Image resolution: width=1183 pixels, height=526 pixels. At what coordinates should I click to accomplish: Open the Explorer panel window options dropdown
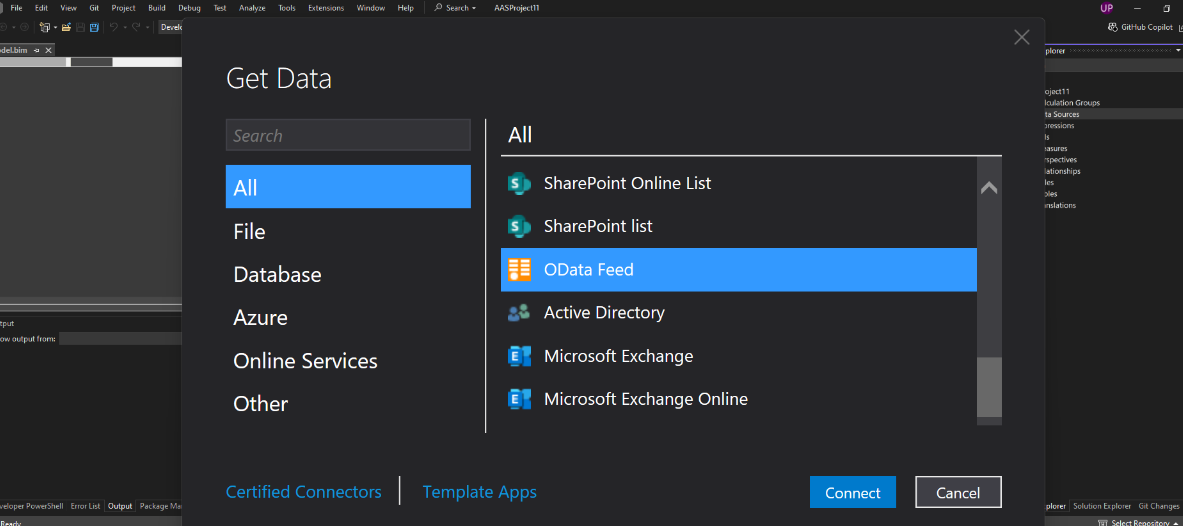tap(1178, 51)
